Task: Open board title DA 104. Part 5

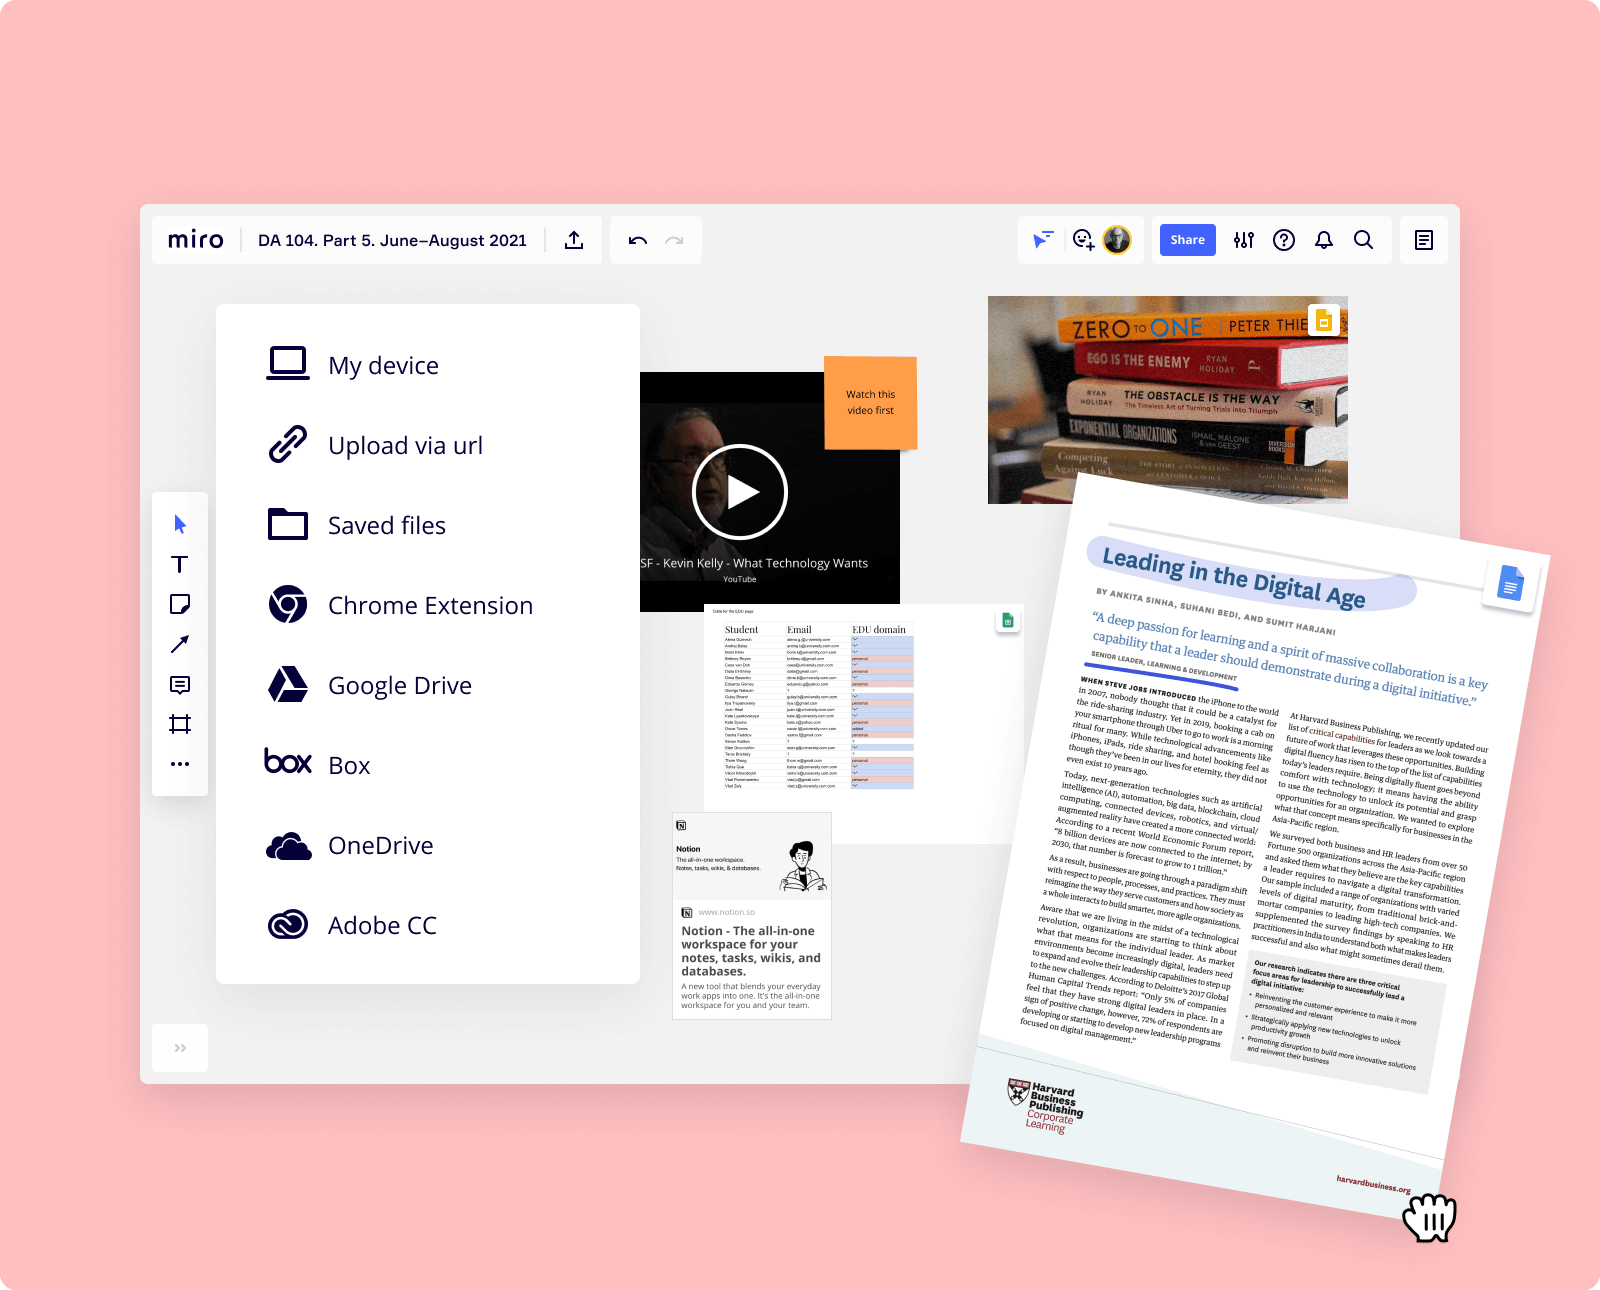Action: (392, 240)
